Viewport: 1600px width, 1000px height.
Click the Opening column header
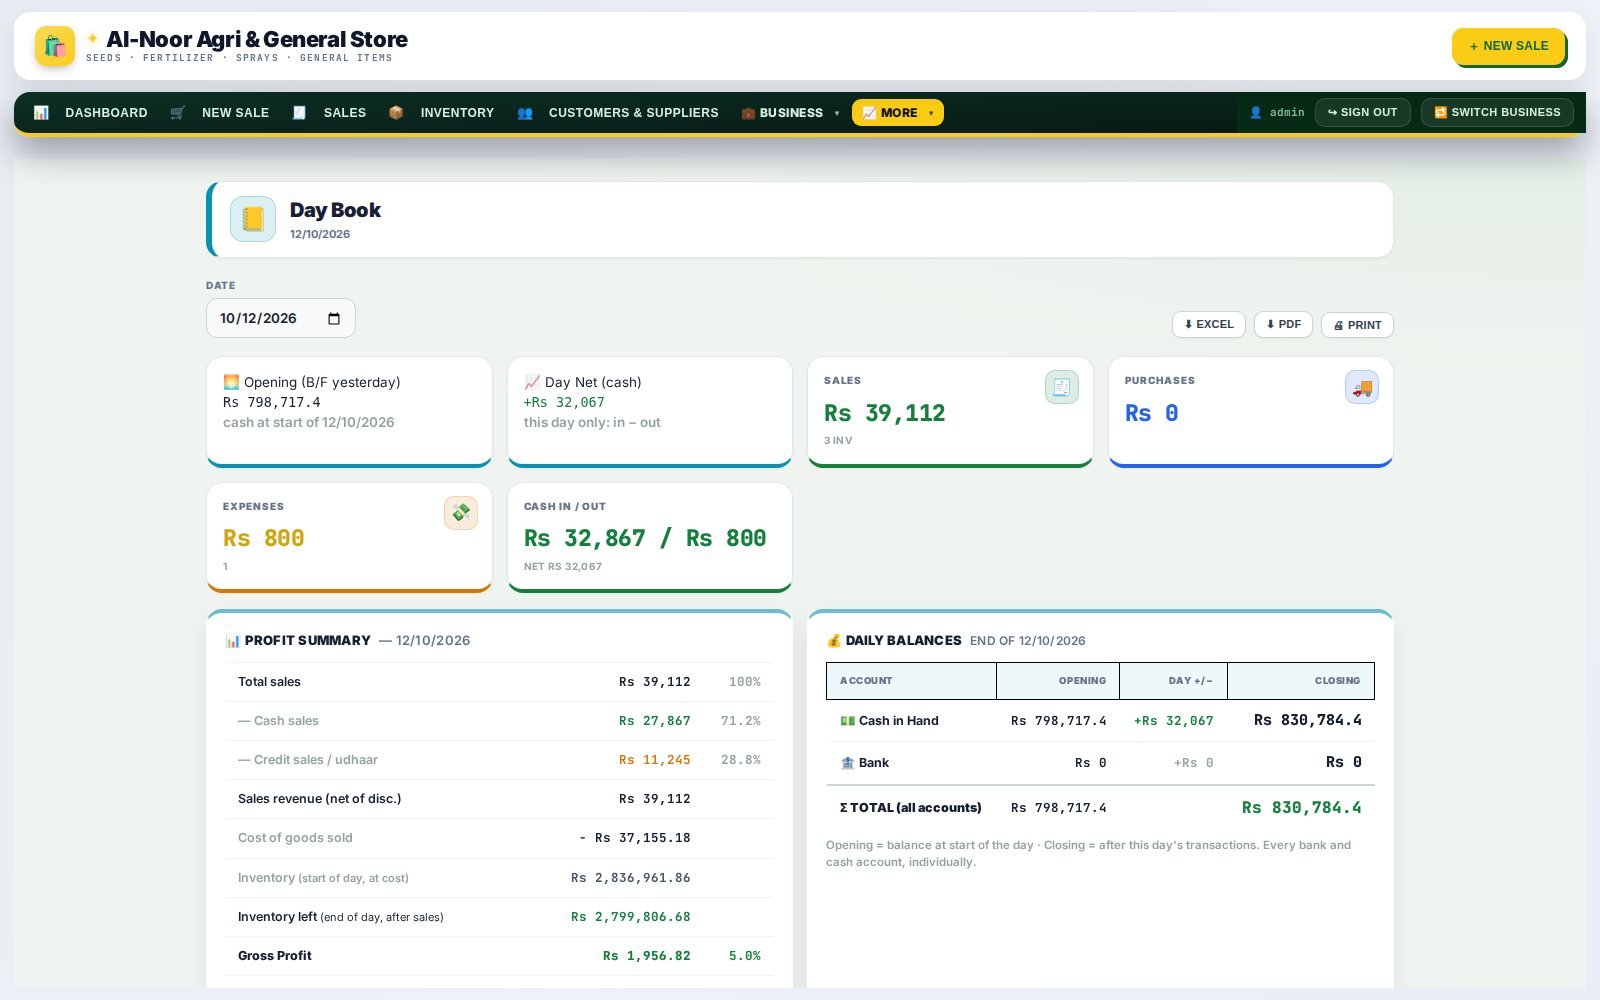tap(1058, 681)
